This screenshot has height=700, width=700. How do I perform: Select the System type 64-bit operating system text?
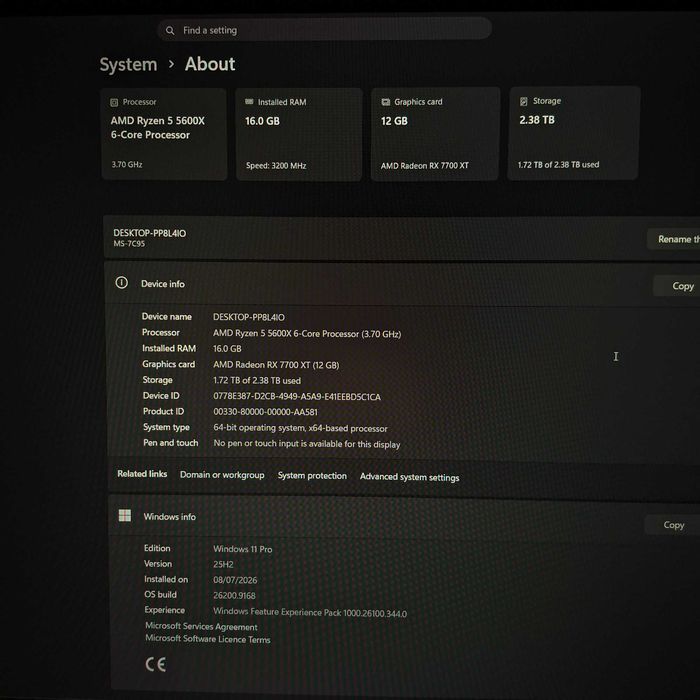(x=300, y=428)
